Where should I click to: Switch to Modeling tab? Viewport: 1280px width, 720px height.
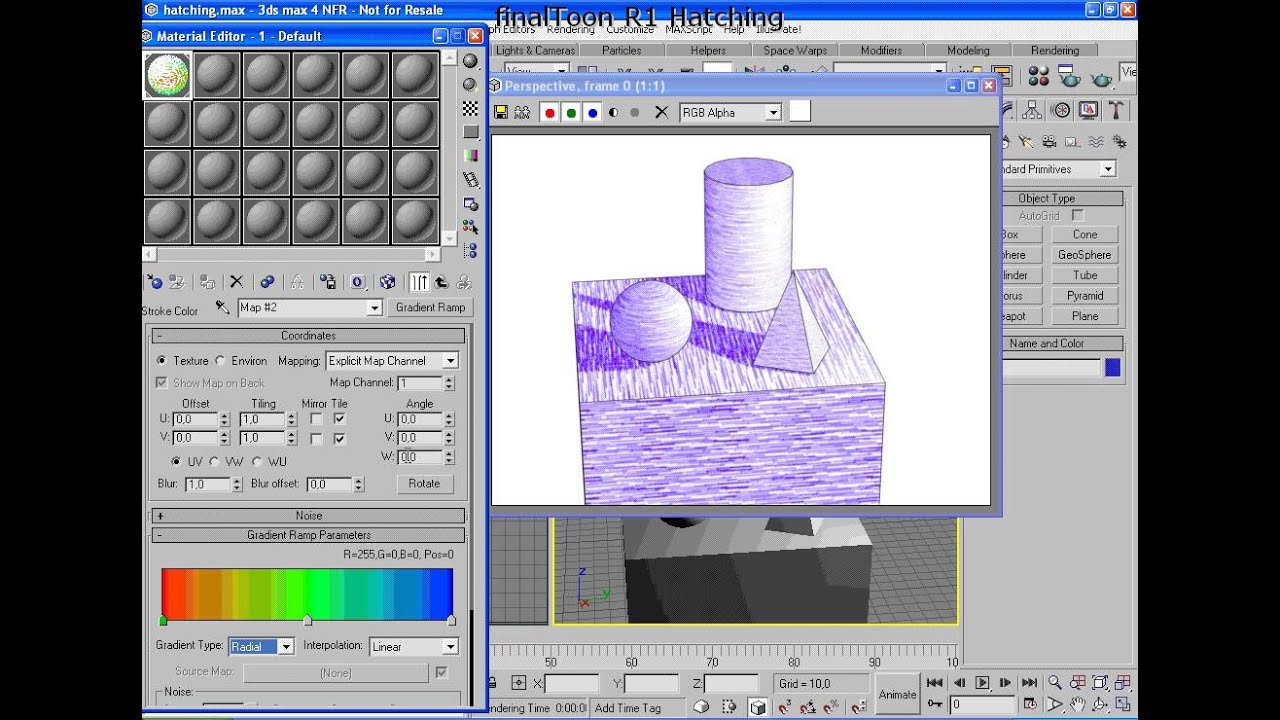(968, 50)
